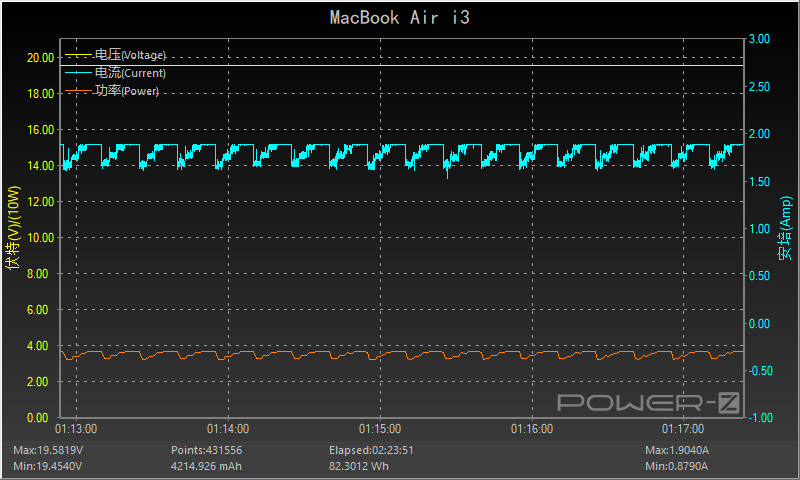The width and height of the screenshot is (800, 480).
Task: Click the cyan current legend line sample
Action: [x=78, y=73]
